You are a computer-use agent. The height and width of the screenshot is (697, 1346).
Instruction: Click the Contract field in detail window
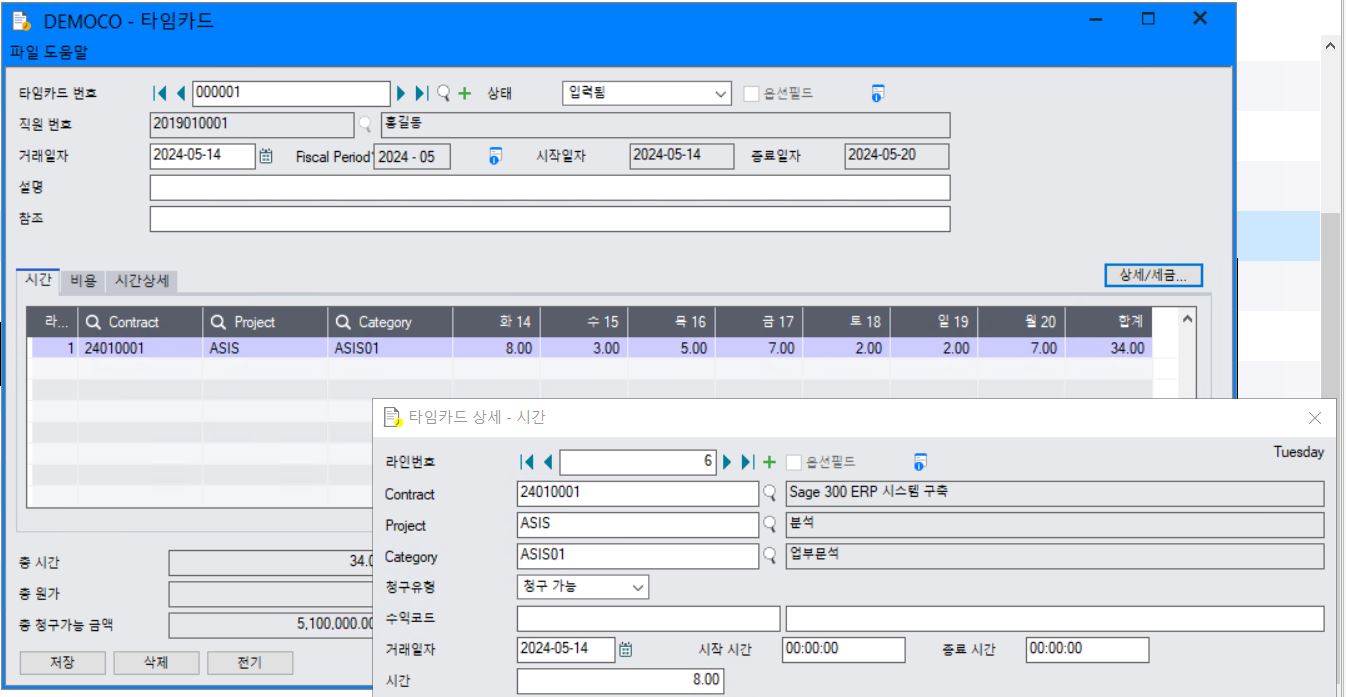coord(638,493)
